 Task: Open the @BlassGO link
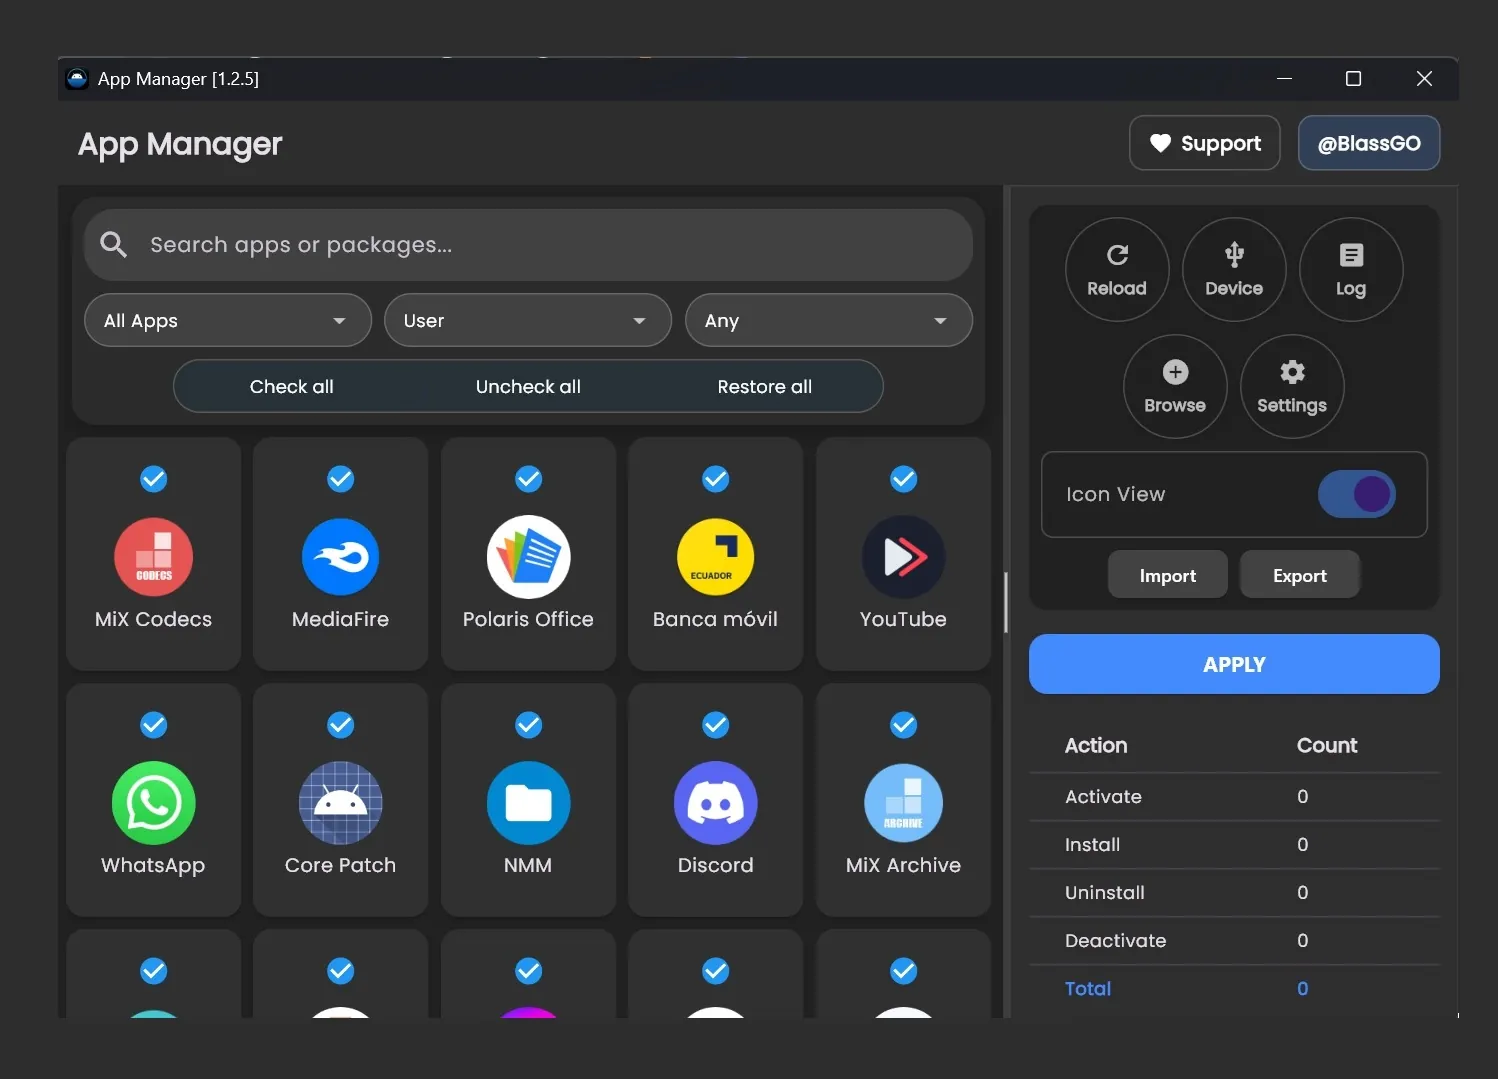point(1369,143)
